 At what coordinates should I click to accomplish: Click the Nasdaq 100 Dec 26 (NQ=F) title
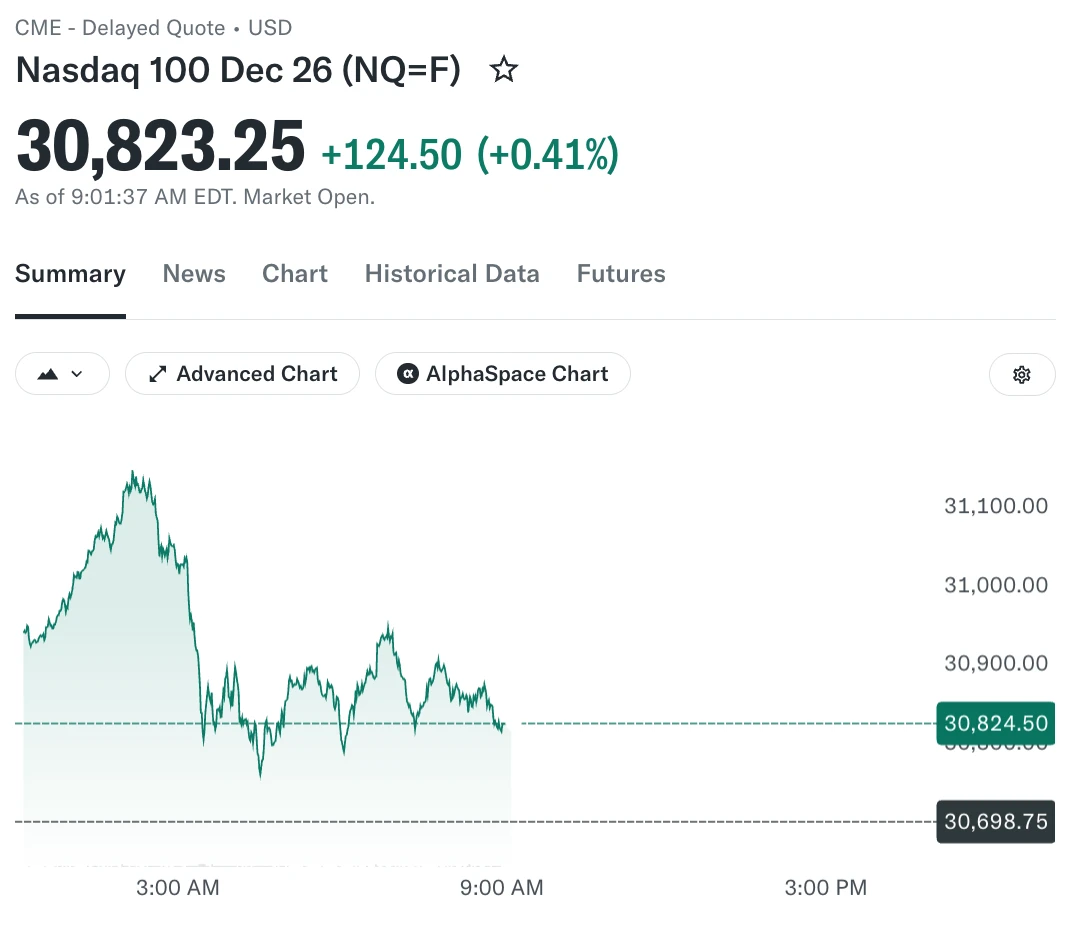(x=238, y=70)
